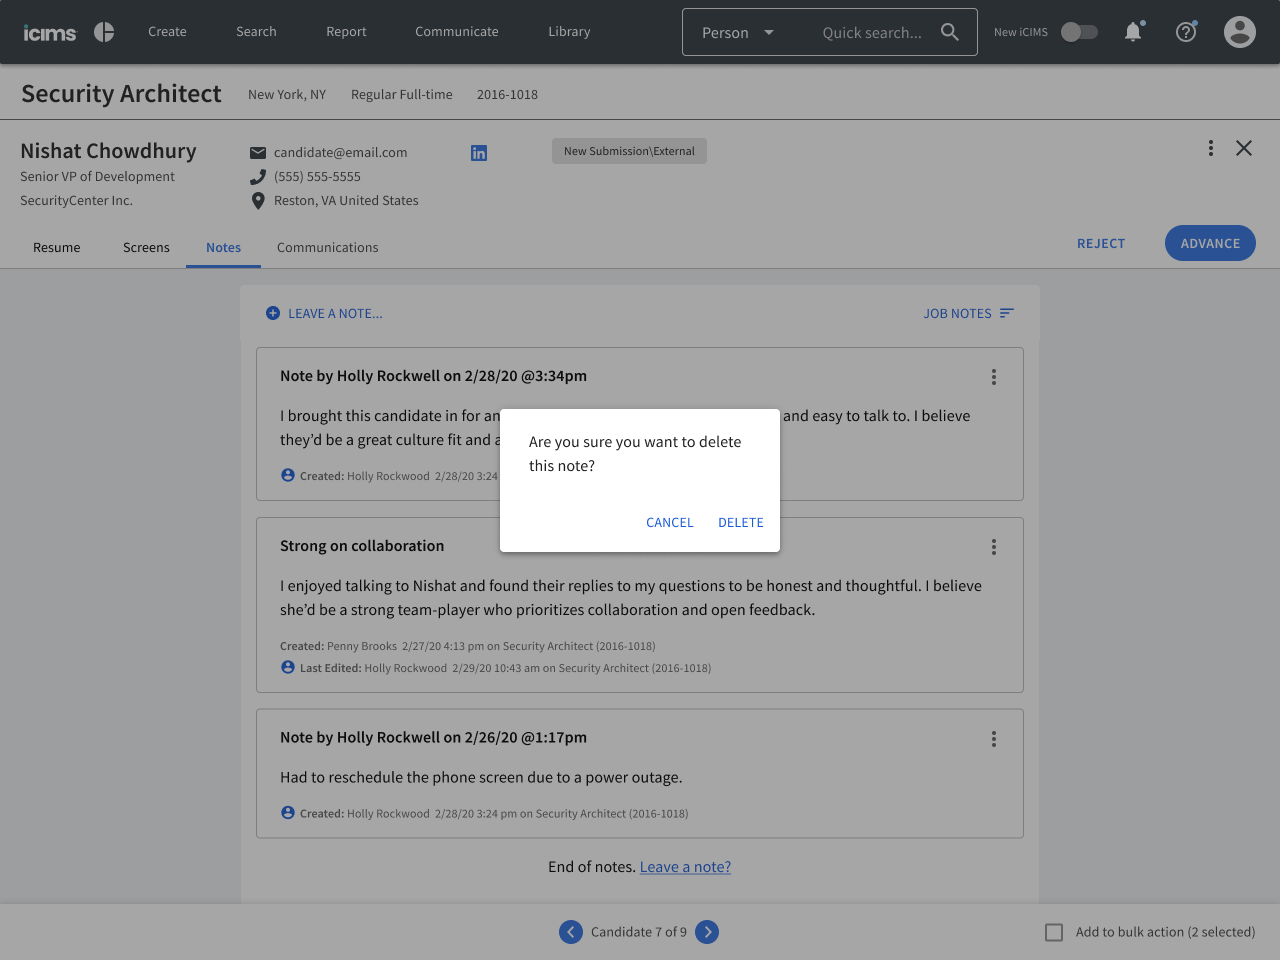1280x960 pixels.
Task: Open the user profile avatar
Action: 1240,32
